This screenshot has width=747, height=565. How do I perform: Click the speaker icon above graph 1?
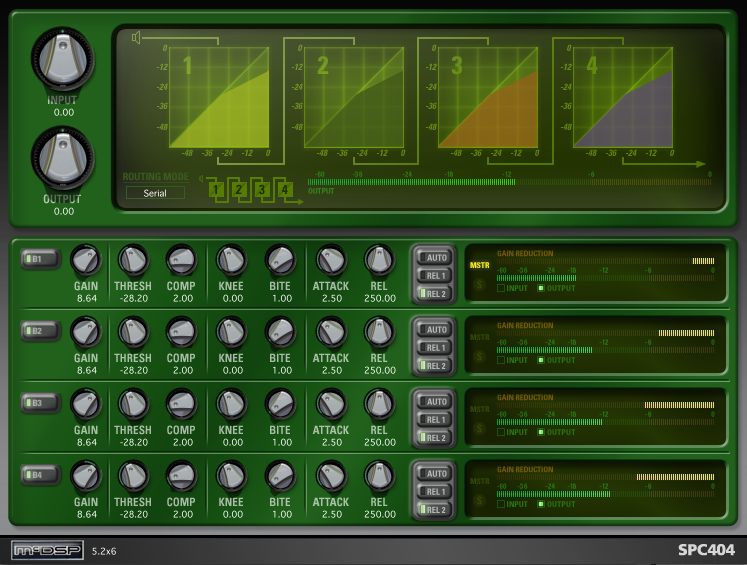pos(136,37)
